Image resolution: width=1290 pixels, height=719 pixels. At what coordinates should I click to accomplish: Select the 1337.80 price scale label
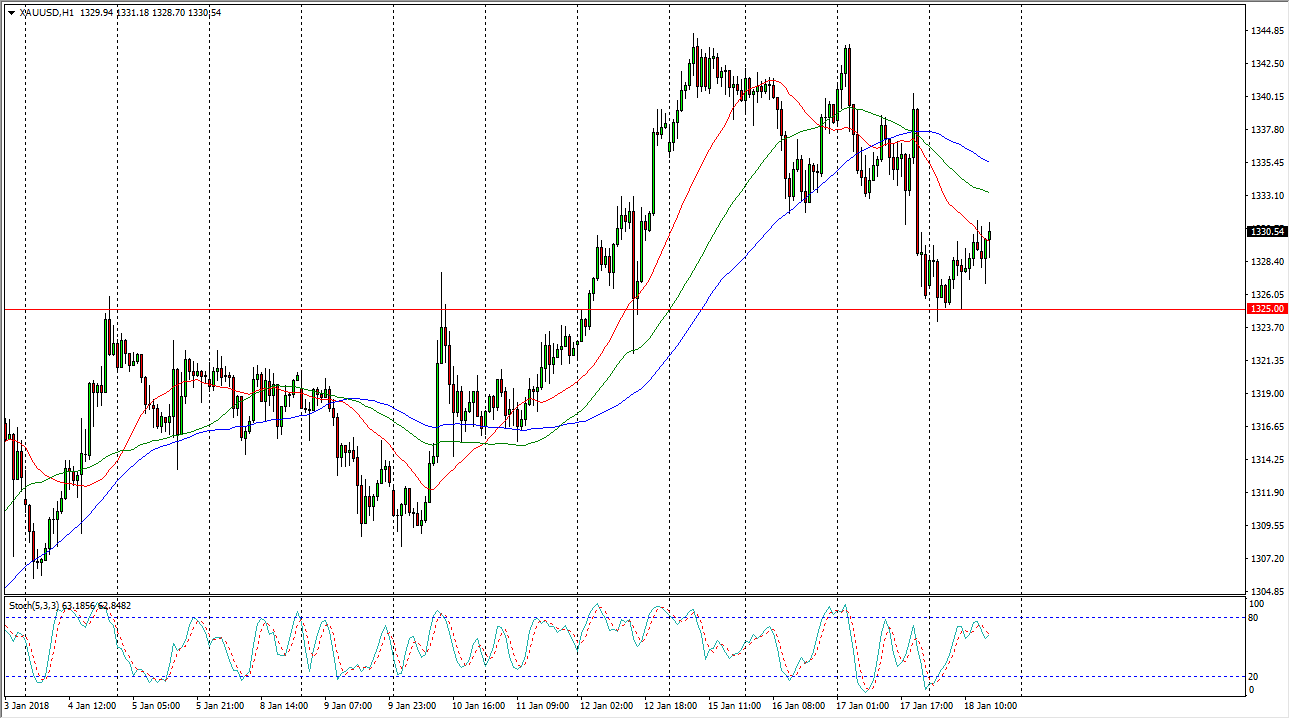[x=1266, y=130]
